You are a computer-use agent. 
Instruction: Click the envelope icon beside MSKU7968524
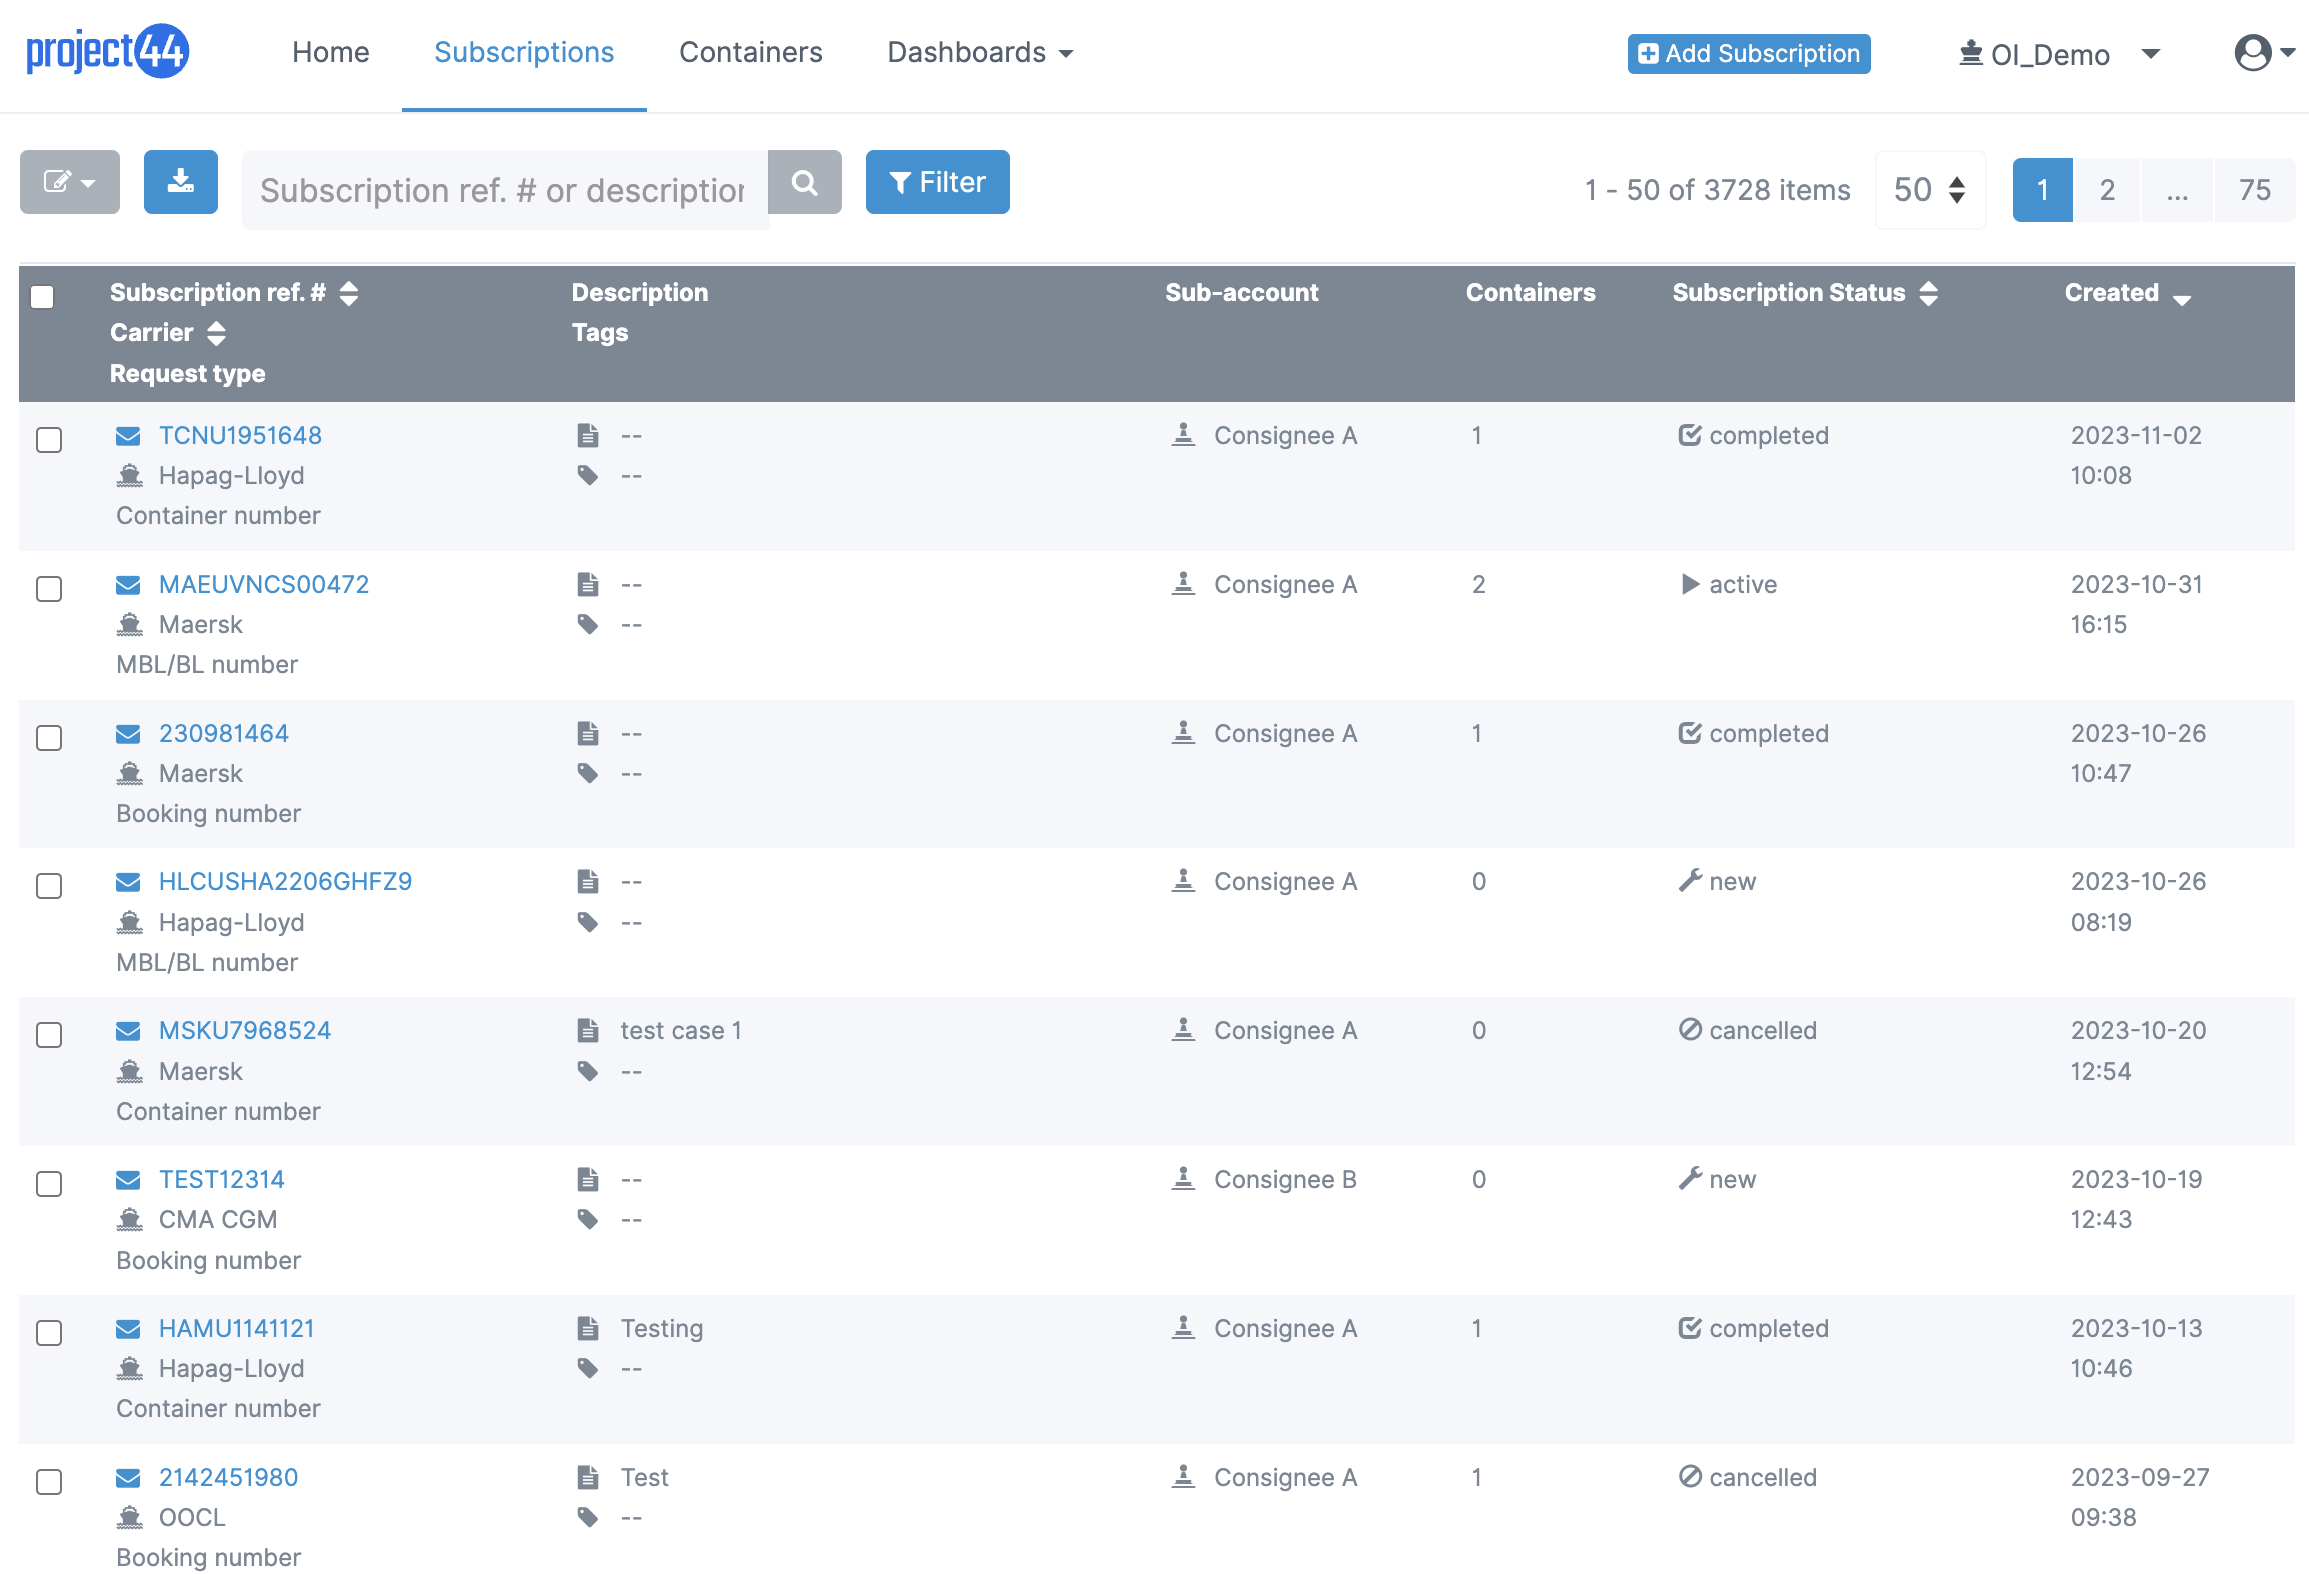pyautogui.click(x=128, y=1031)
